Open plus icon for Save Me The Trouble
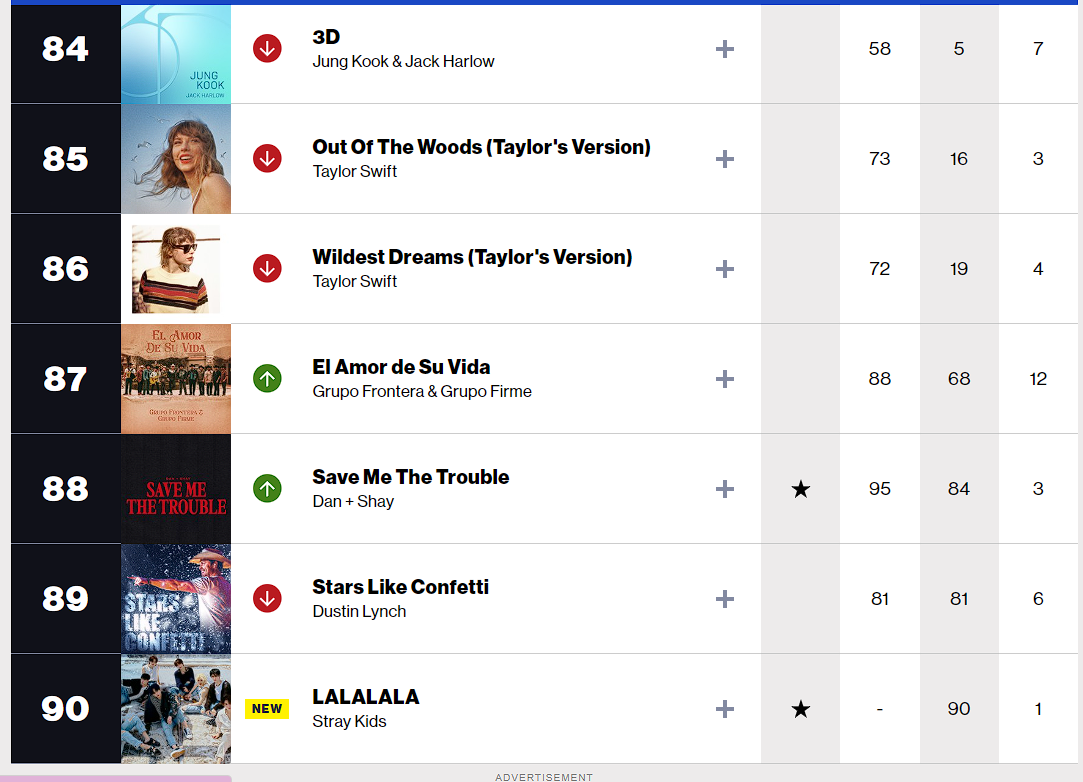The height and width of the screenshot is (782, 1083). point(725,489)
